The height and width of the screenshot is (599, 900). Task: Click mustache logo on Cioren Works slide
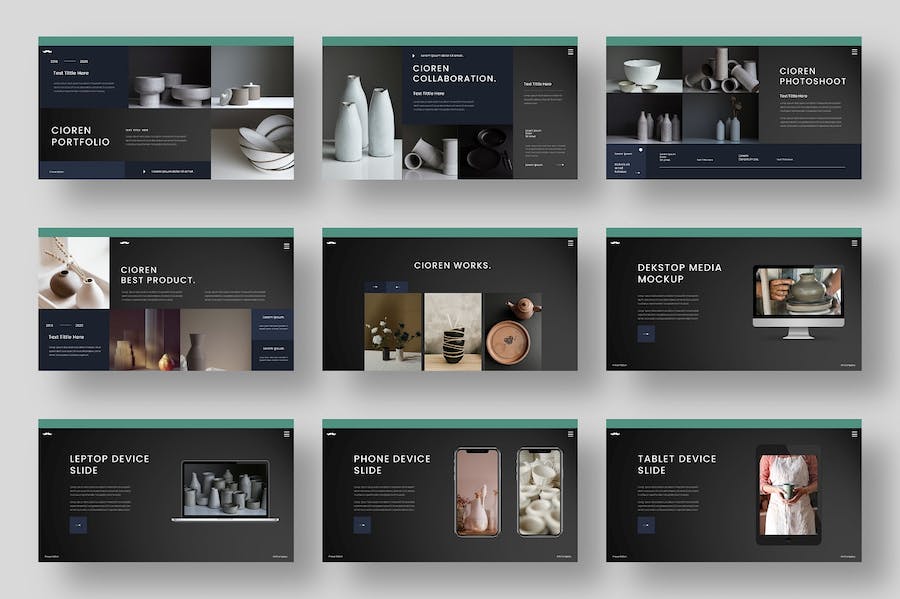(331, 242)
